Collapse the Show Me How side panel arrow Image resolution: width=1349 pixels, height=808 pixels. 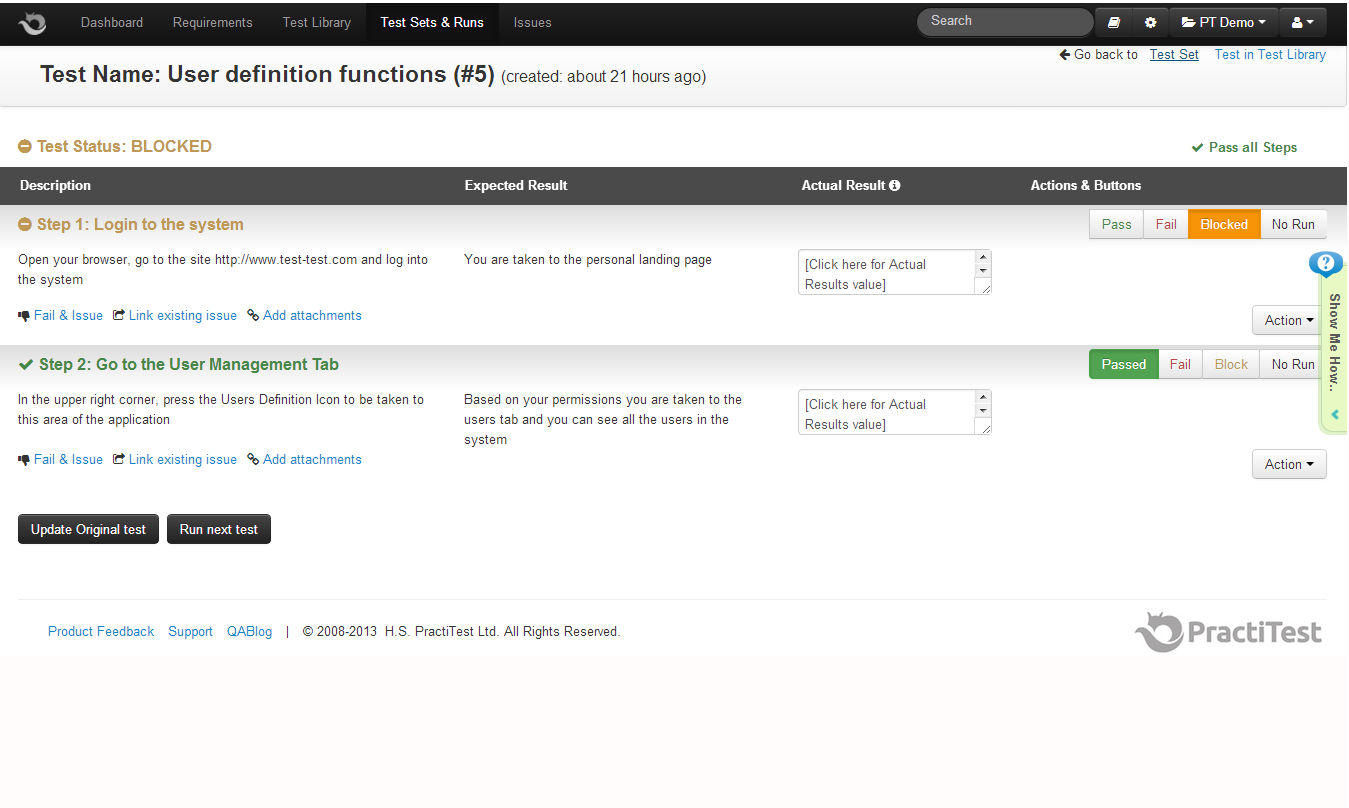tap(1335, 414)
